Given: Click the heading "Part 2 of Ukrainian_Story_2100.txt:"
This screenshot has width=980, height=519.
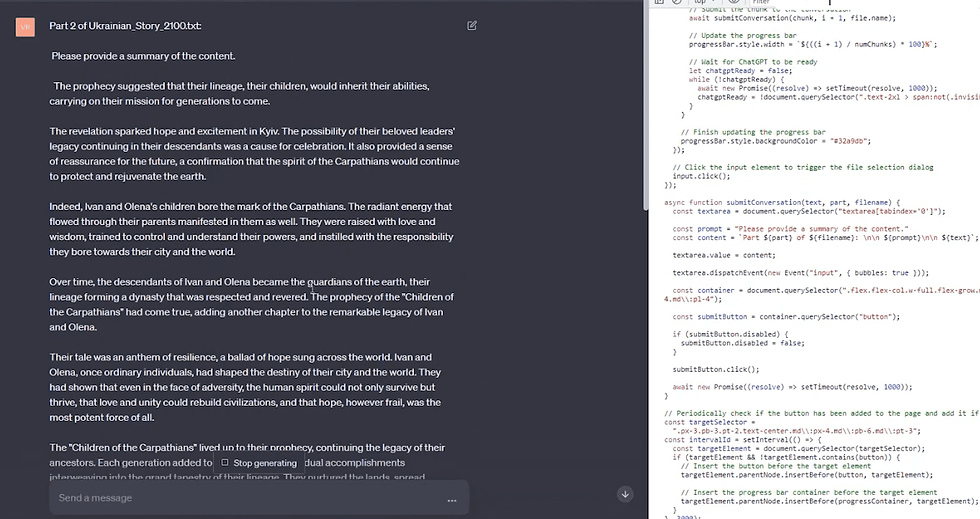Looking at the screenshot, I should pos(125,26).
